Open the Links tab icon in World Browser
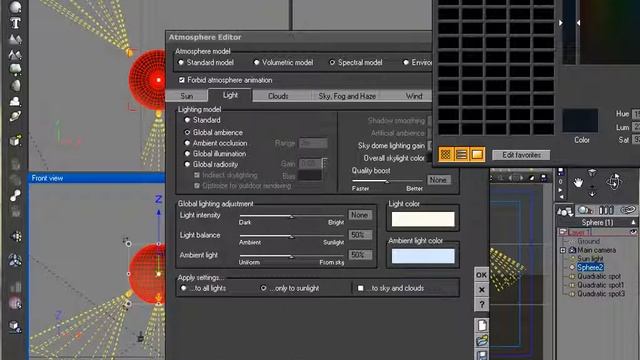640x360 pixels. pyautogui.click(x=628, y=211)
